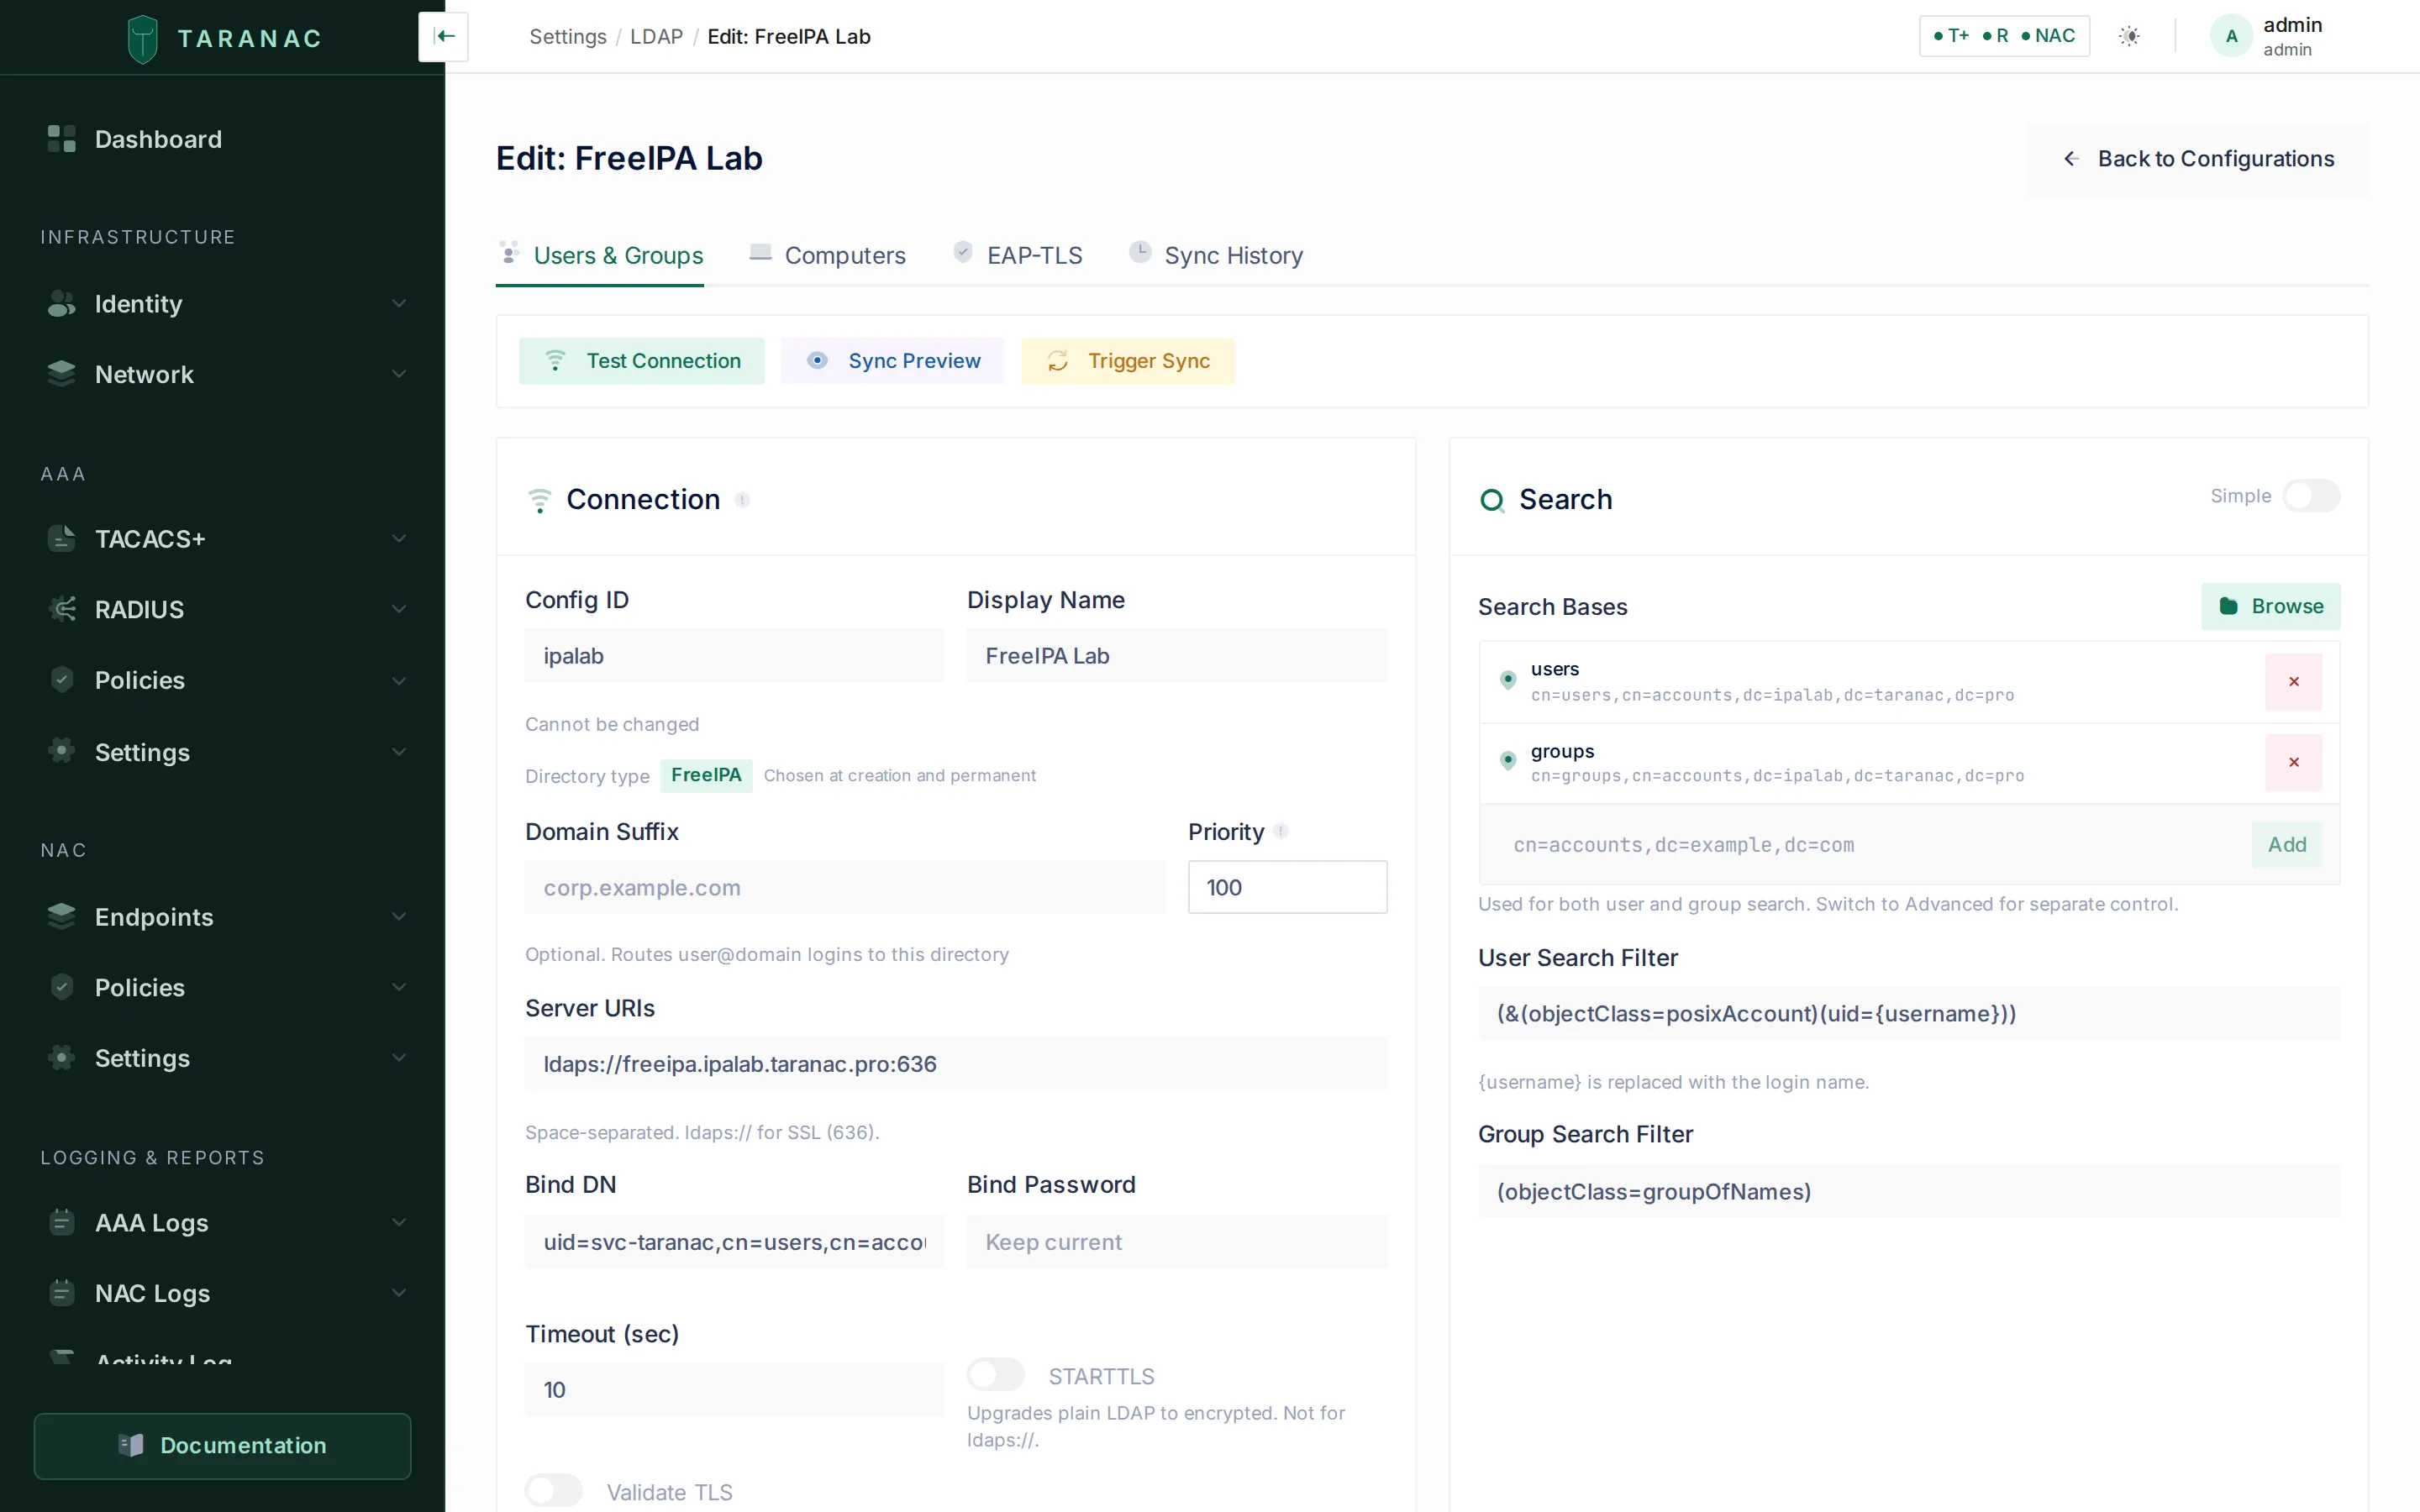Click the Test Connection button
This screenshot has height=1512, width=2420.
641,361
